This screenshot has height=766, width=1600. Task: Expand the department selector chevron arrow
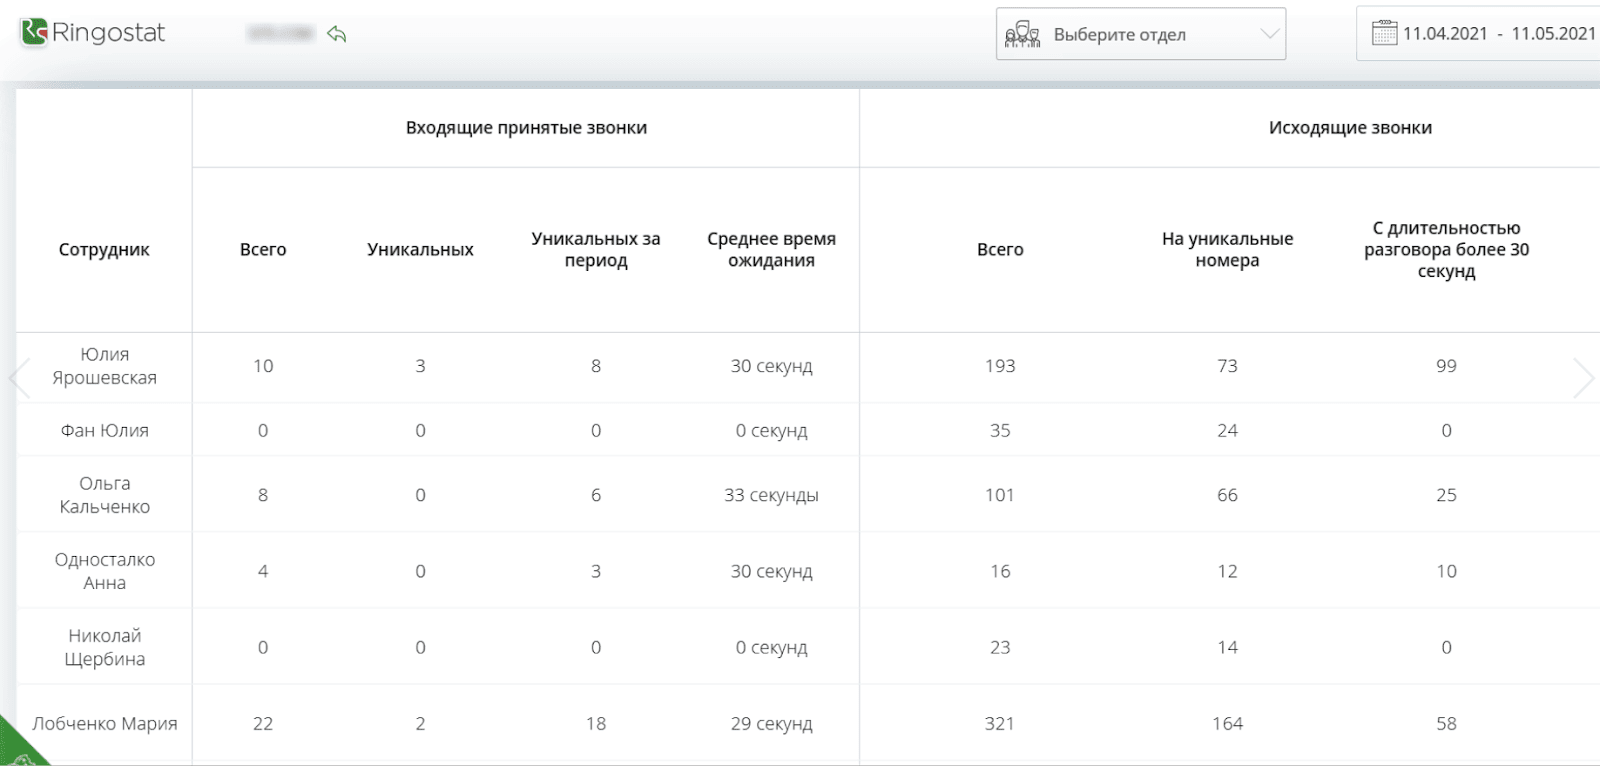(1269, 34)
